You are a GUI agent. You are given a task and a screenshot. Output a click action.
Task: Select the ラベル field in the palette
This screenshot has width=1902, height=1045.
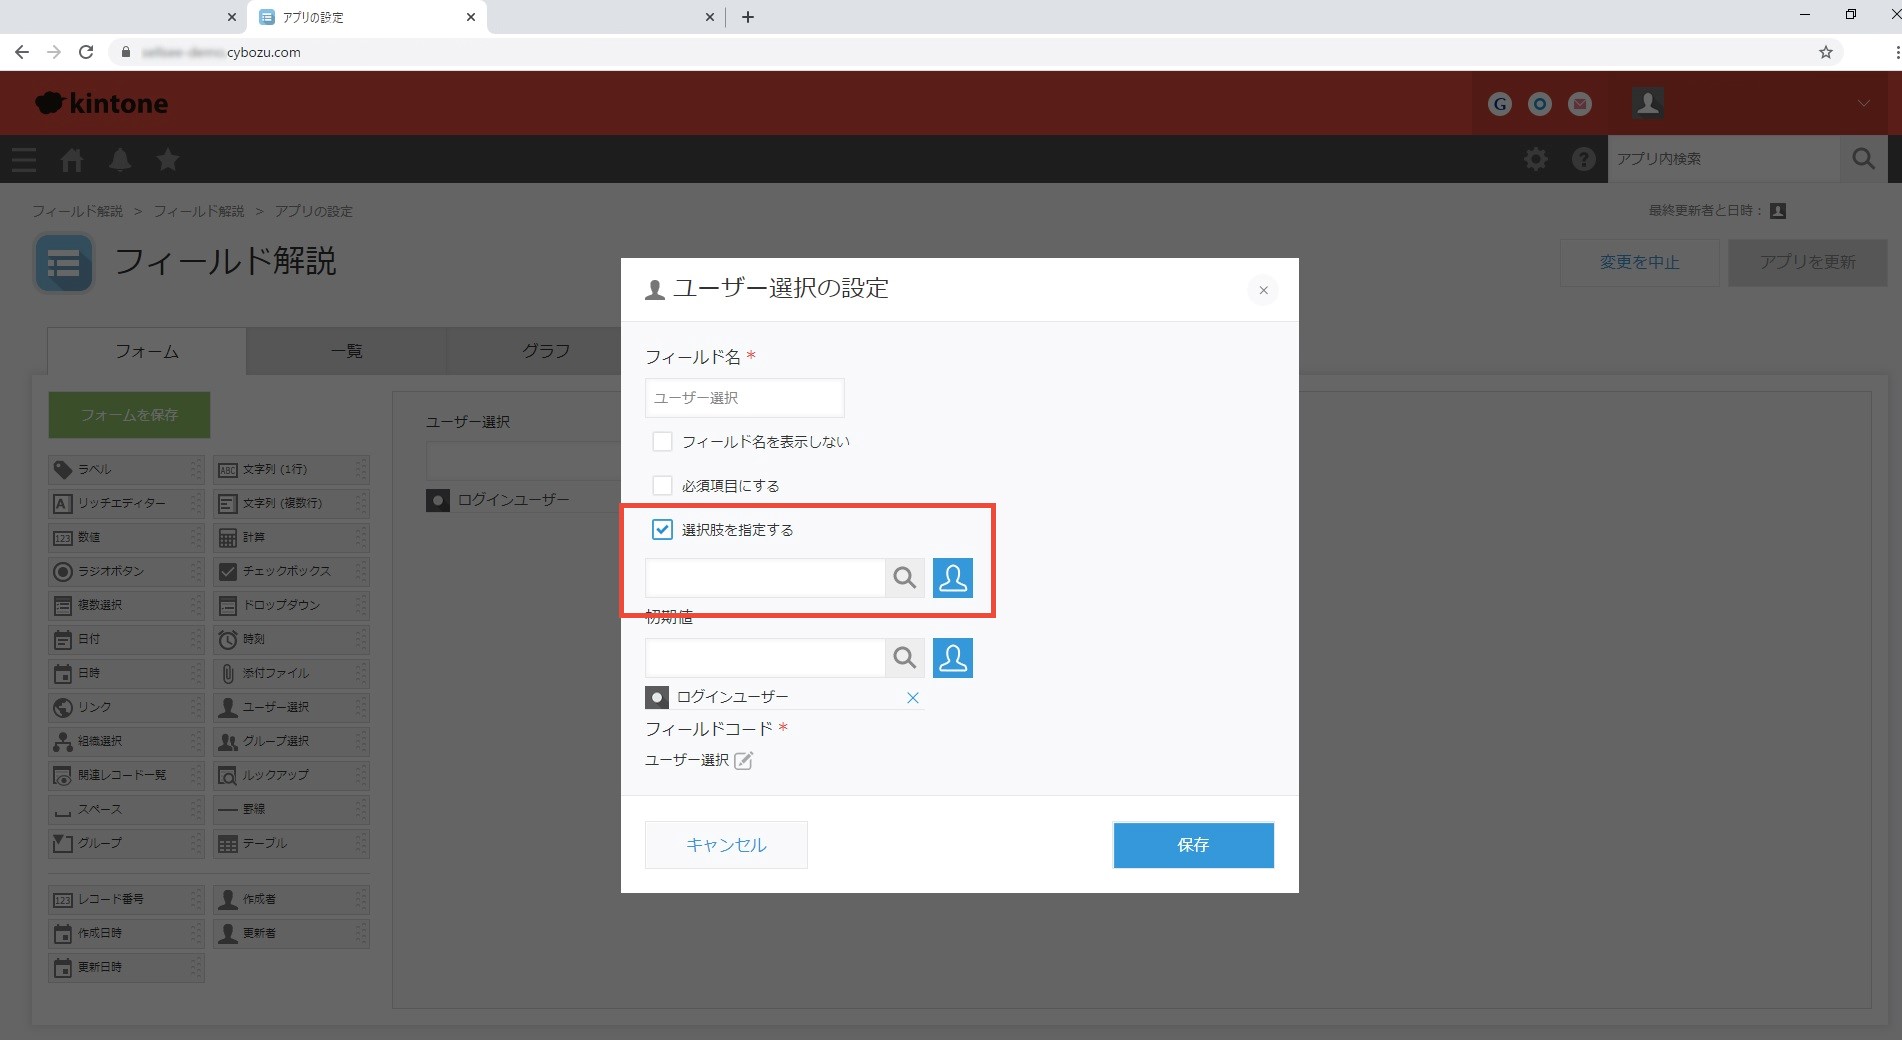[x=126, y=470]
